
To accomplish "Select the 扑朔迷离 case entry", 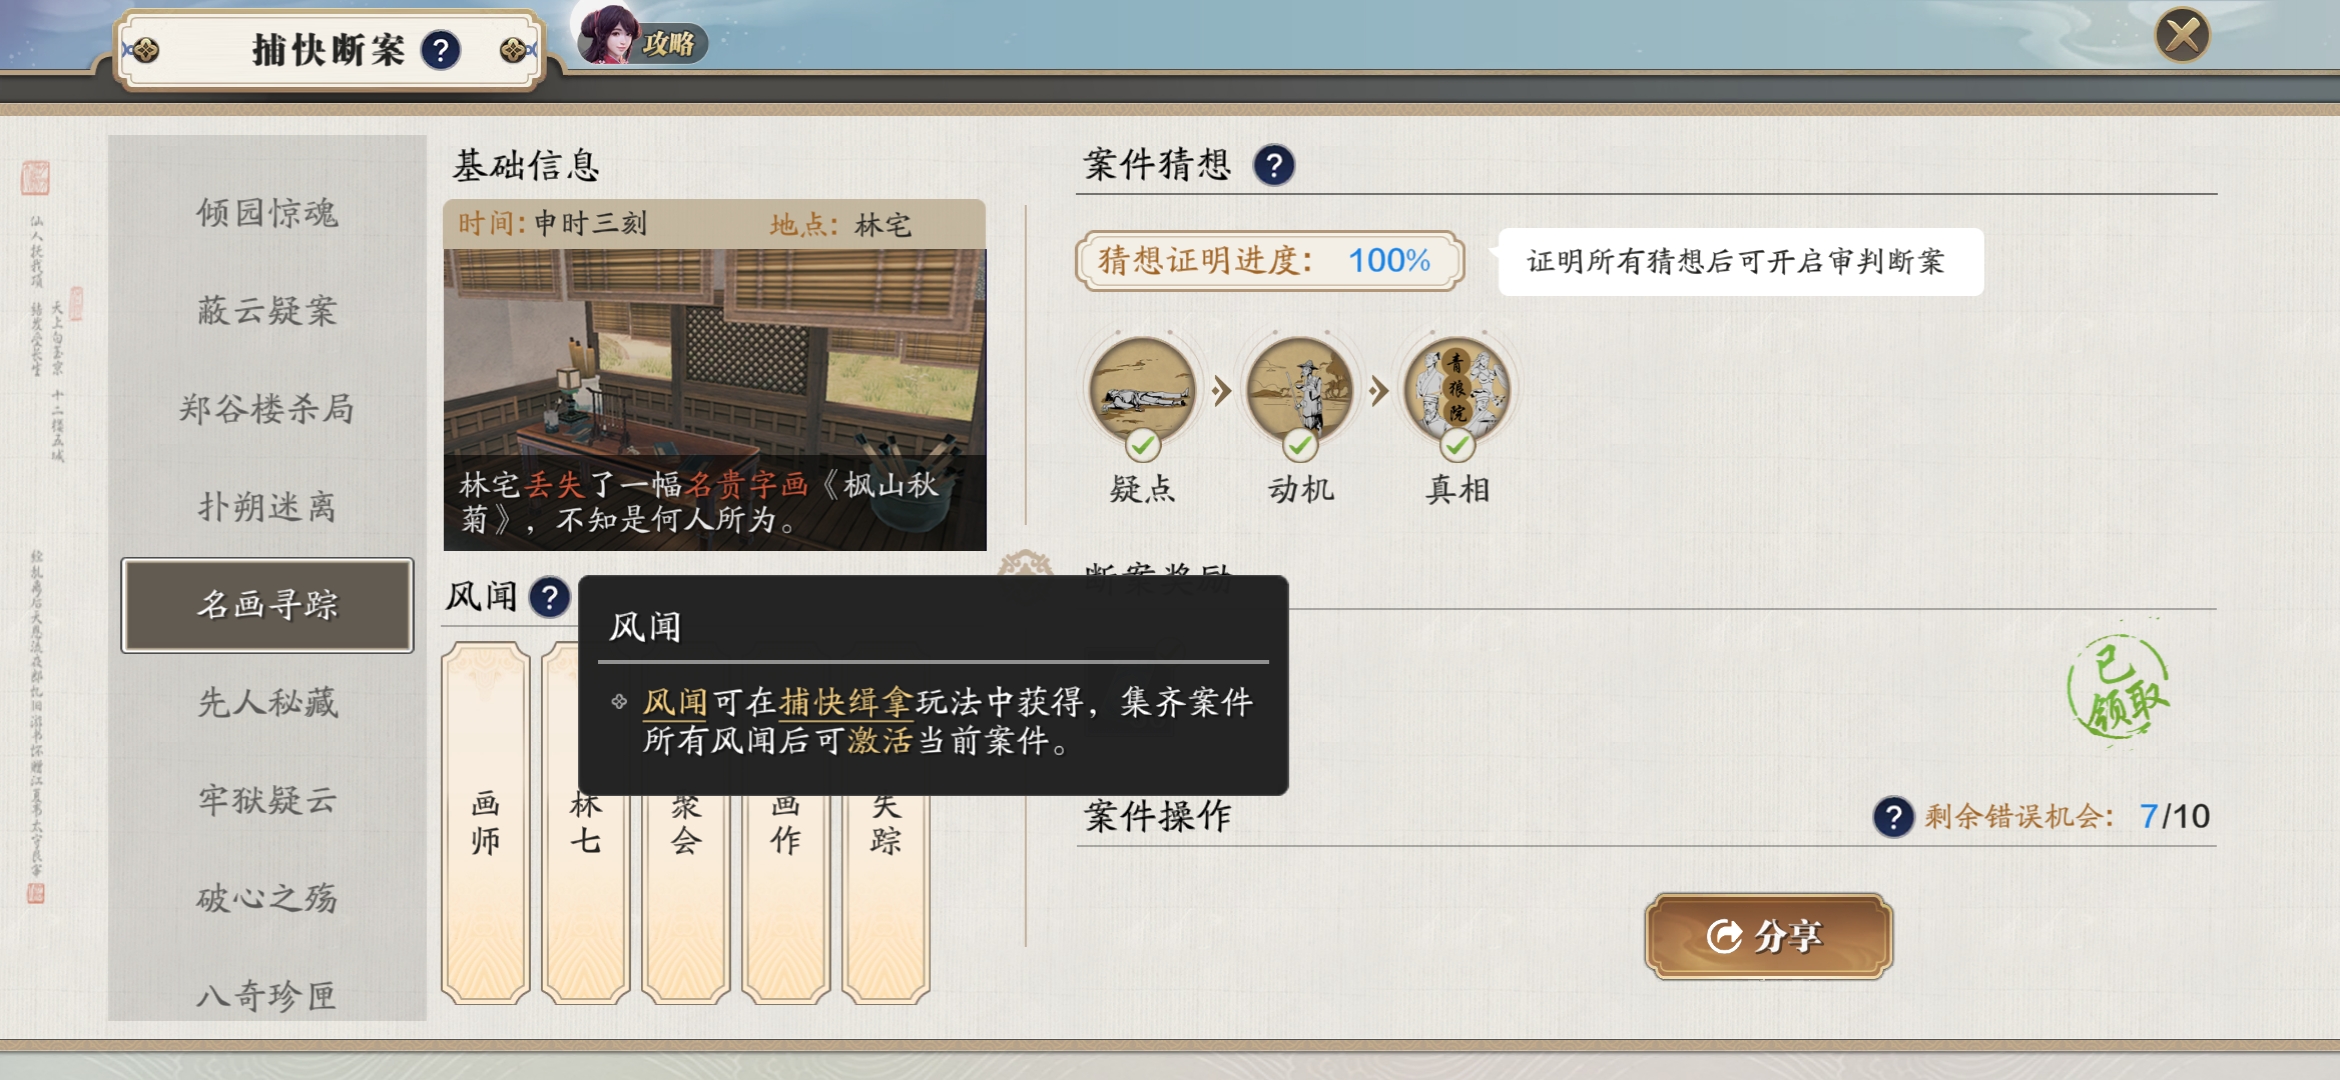I will point(267,507).
